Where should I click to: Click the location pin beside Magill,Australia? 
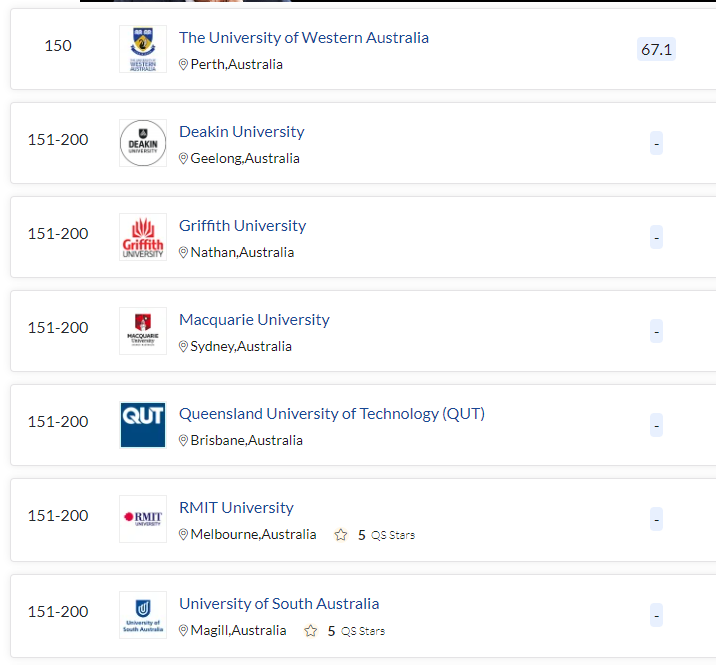pyautogui.click(x=183, y=631)
